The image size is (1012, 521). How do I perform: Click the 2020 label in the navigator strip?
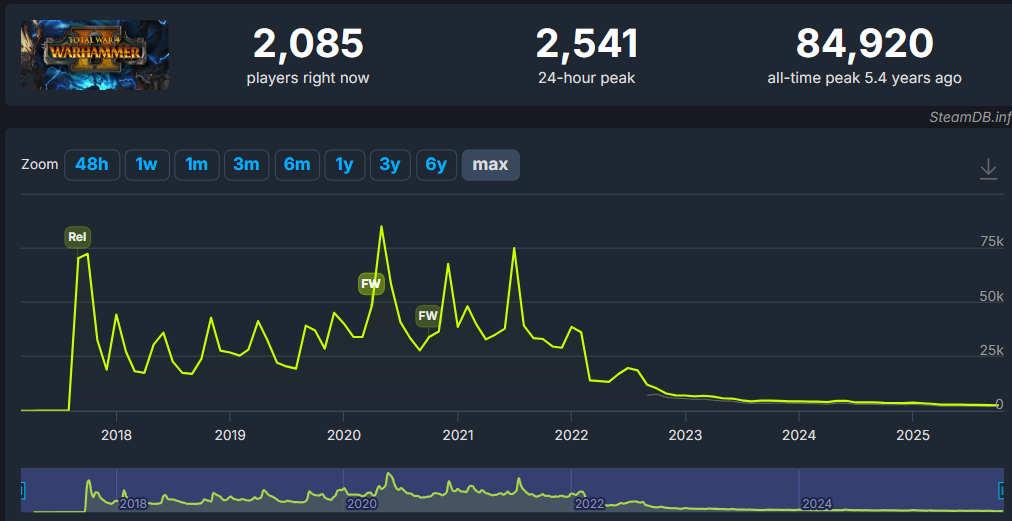point(361,504)
